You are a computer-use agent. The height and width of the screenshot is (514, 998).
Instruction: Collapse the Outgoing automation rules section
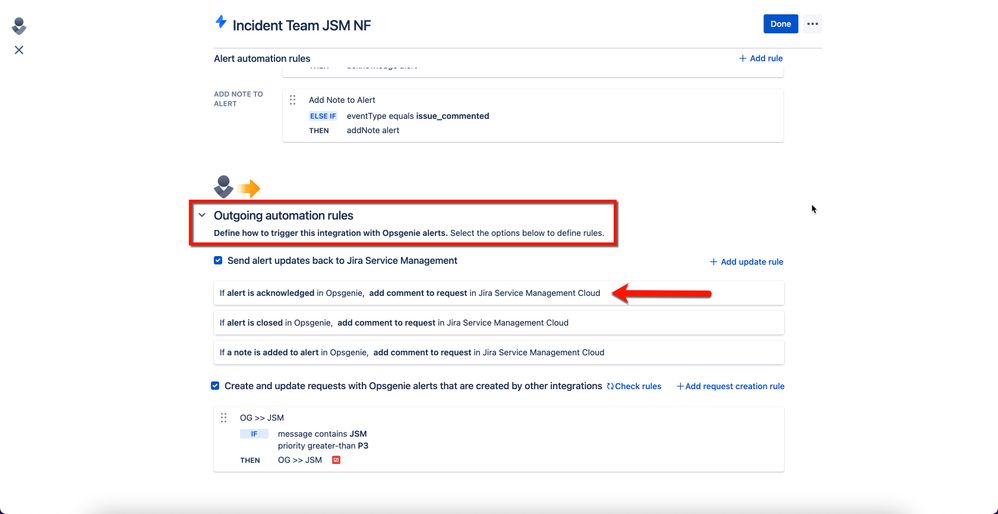point(202,216)
